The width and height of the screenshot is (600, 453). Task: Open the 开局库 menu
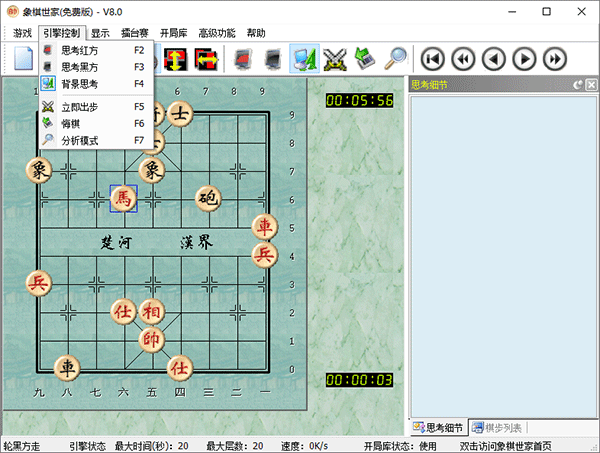click(x=173, y=33)
